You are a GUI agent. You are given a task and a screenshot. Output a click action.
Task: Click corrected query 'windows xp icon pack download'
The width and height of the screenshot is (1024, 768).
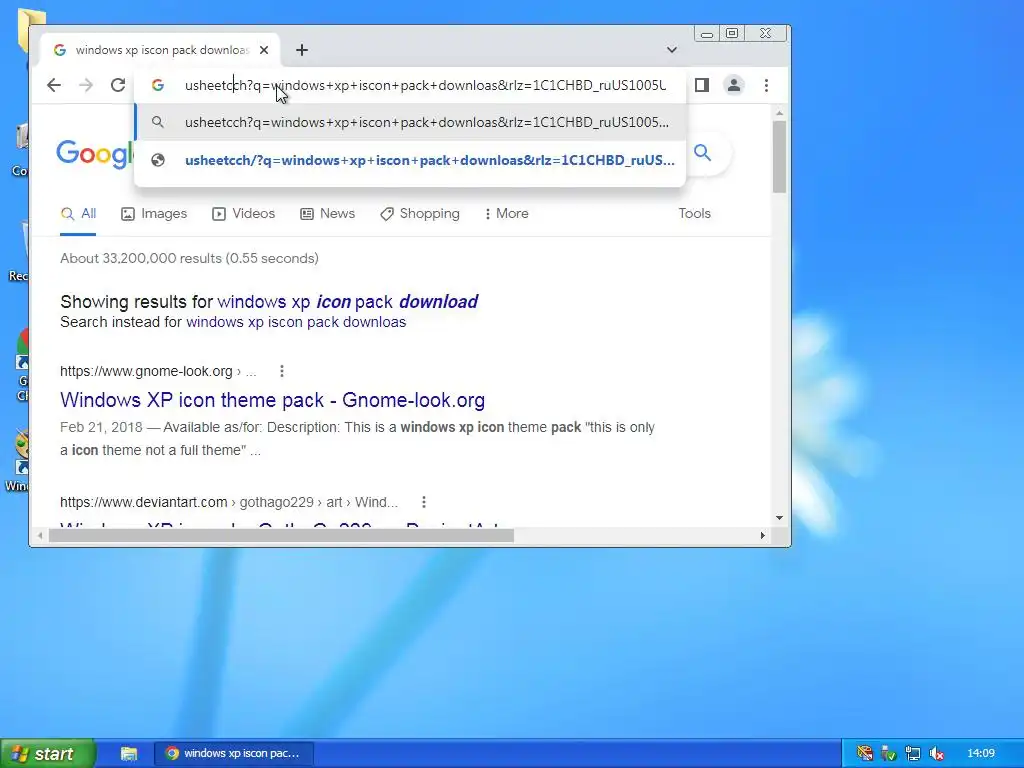point(347,302)
